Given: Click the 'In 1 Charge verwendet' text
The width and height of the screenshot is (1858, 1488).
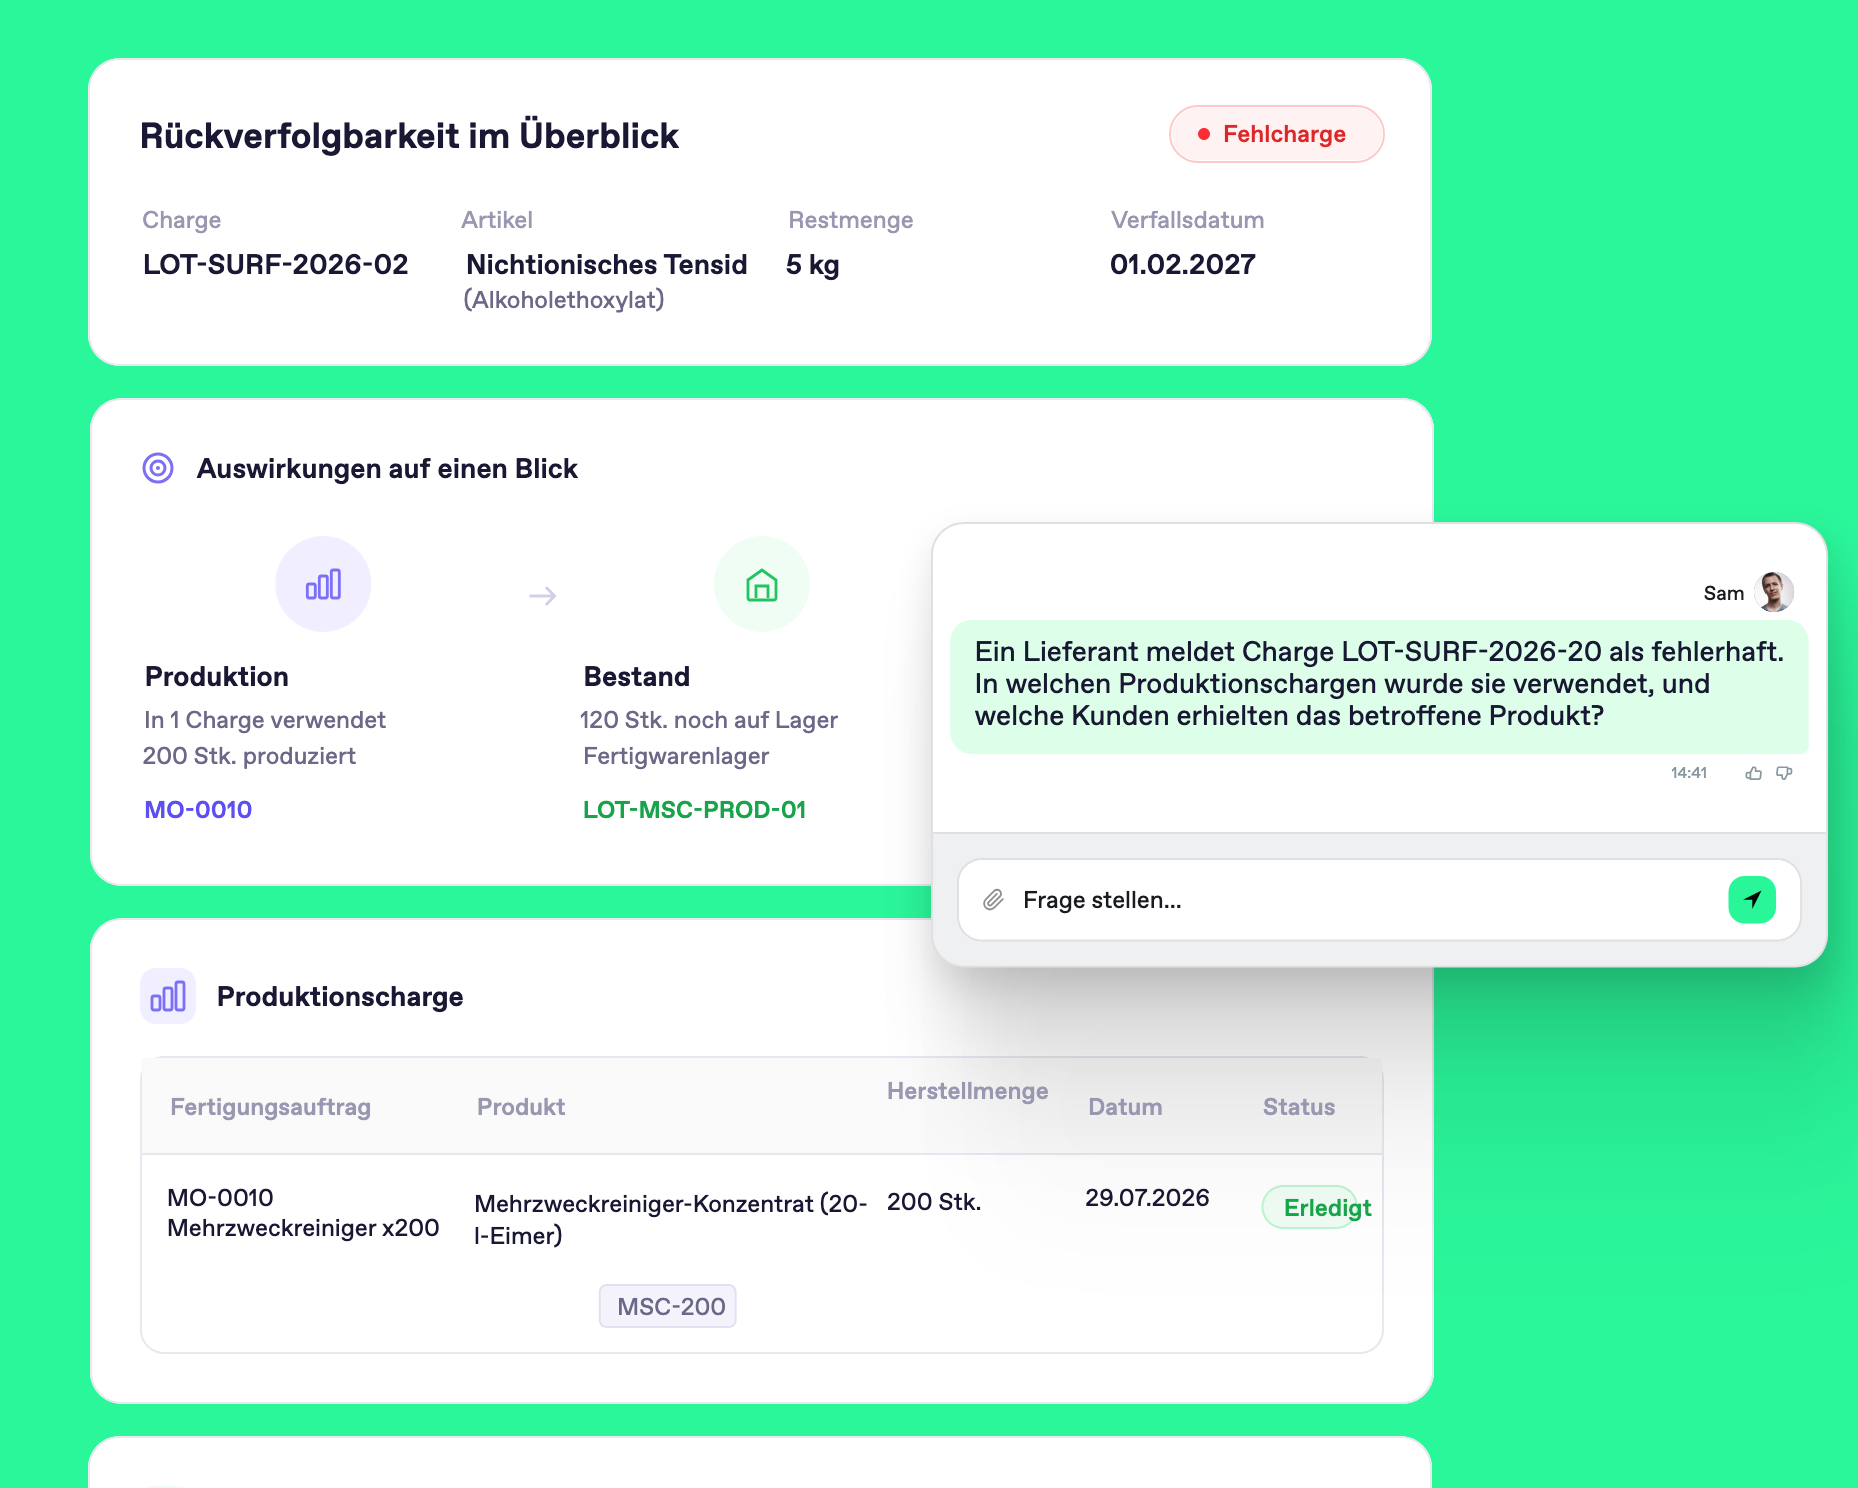Looking at the screenshot, I should tap(265, 720).
